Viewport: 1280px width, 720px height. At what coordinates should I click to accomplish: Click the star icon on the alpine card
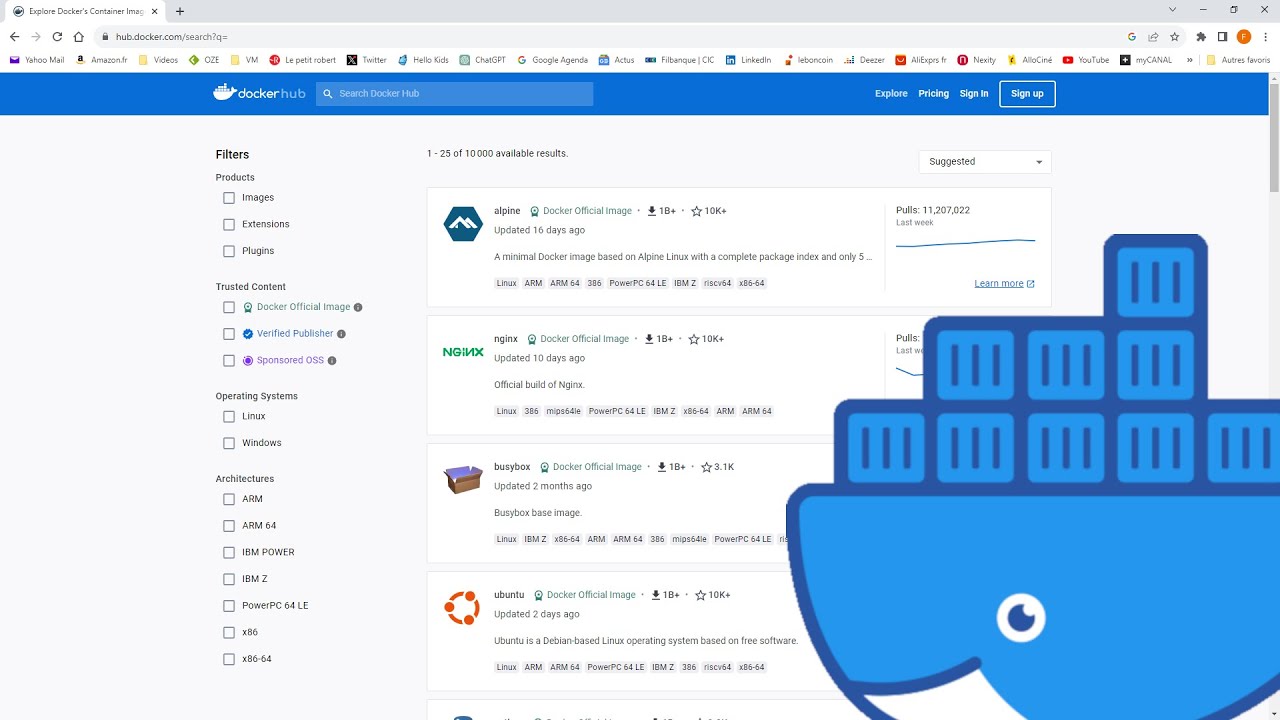click(696, 211)
